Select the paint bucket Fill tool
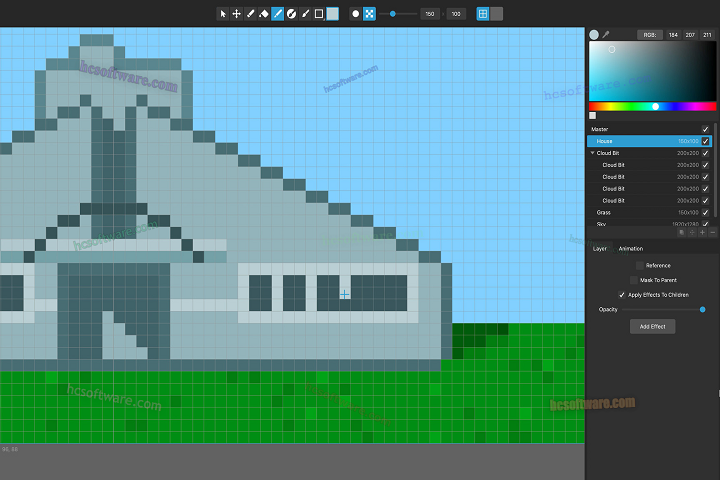 pyautogui.click(x=264, y=14)
